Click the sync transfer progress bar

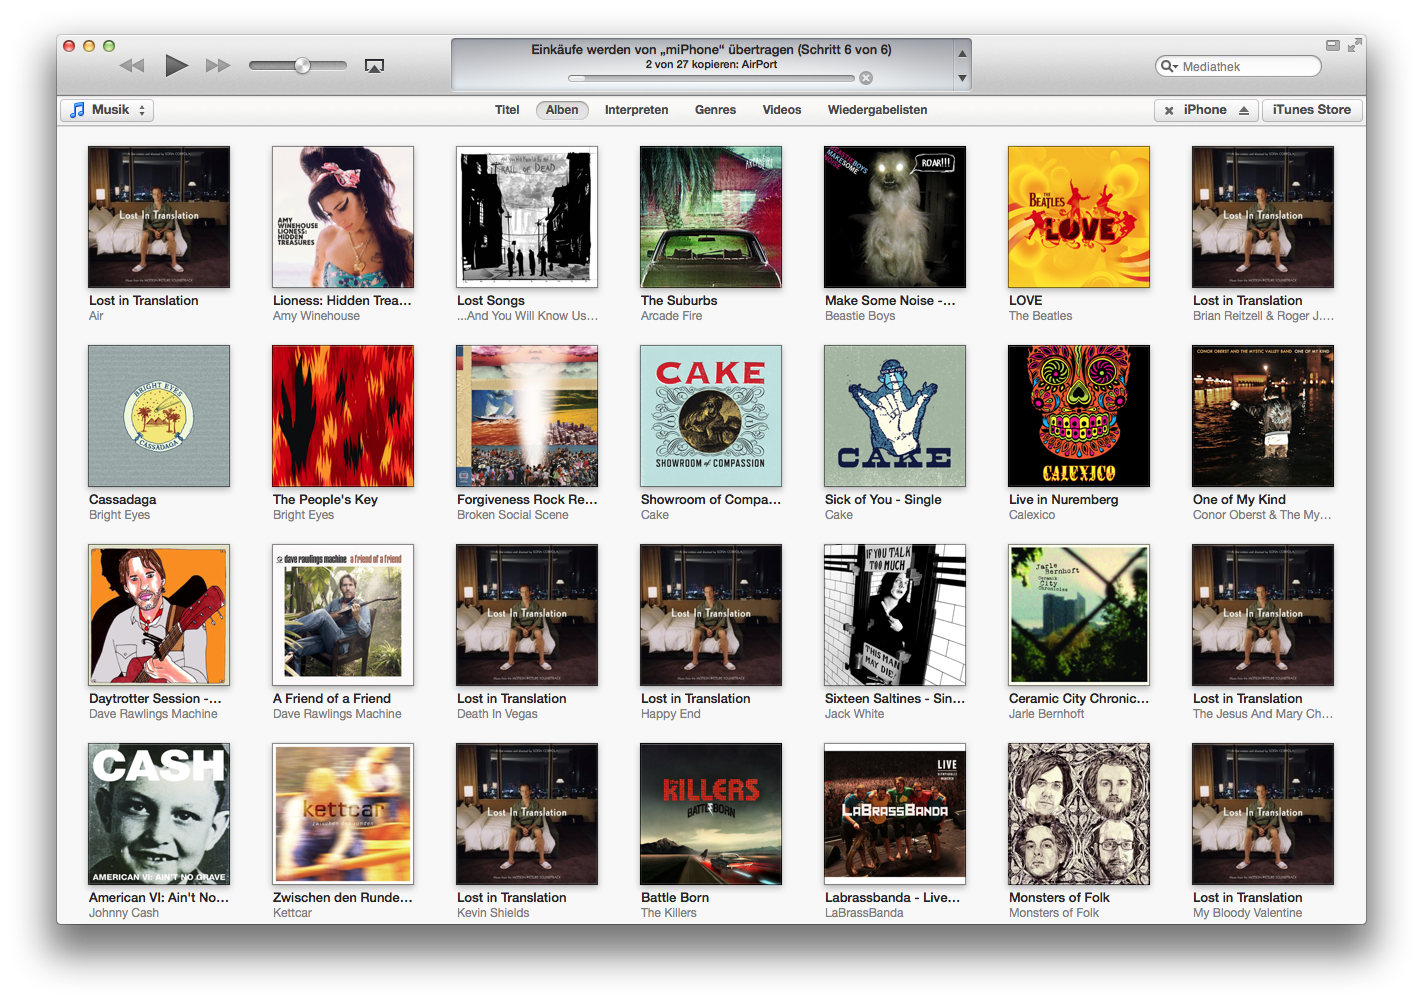711,78
